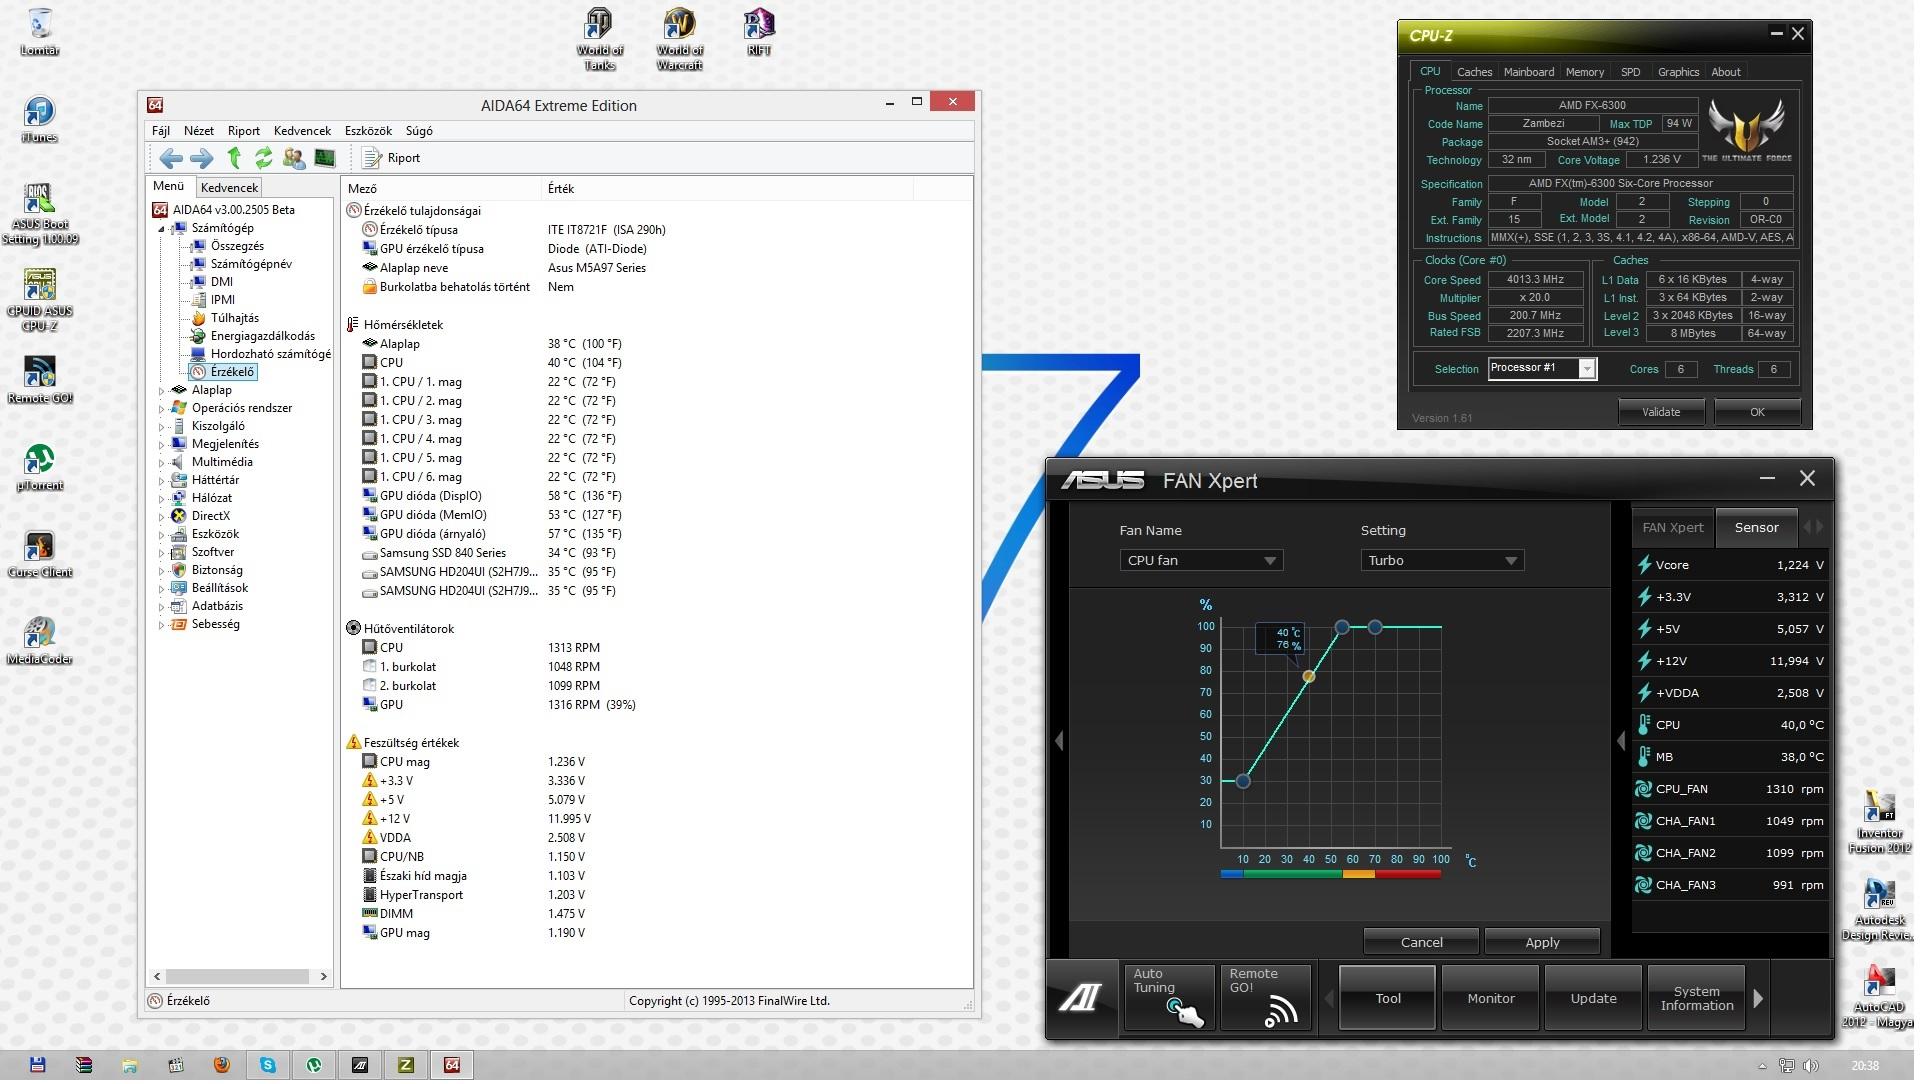The height and width of the screenshot is (1084, 1920).
Task: Switch to the SPD tab in CPU-Z
Action: (x=1630, y=72)
